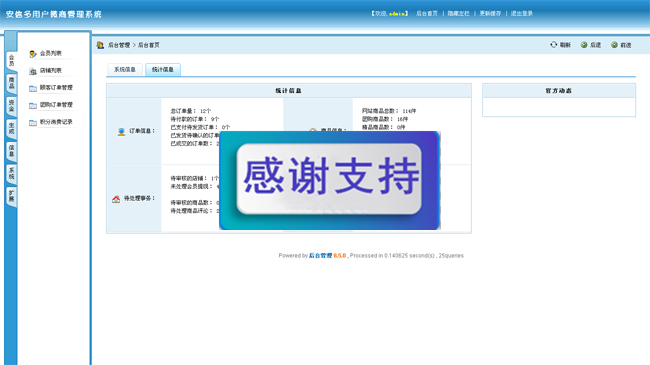Click the 刷新 refresh icon
Viewport: 650px width, 365px height.
[x=553, y=45]
